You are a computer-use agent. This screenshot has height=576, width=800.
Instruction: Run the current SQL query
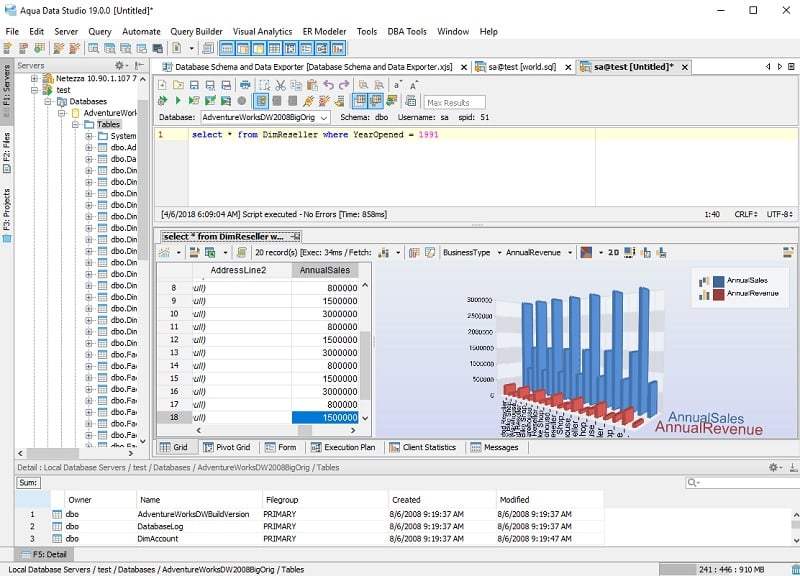pyautogui.click(x=177, y=101)
